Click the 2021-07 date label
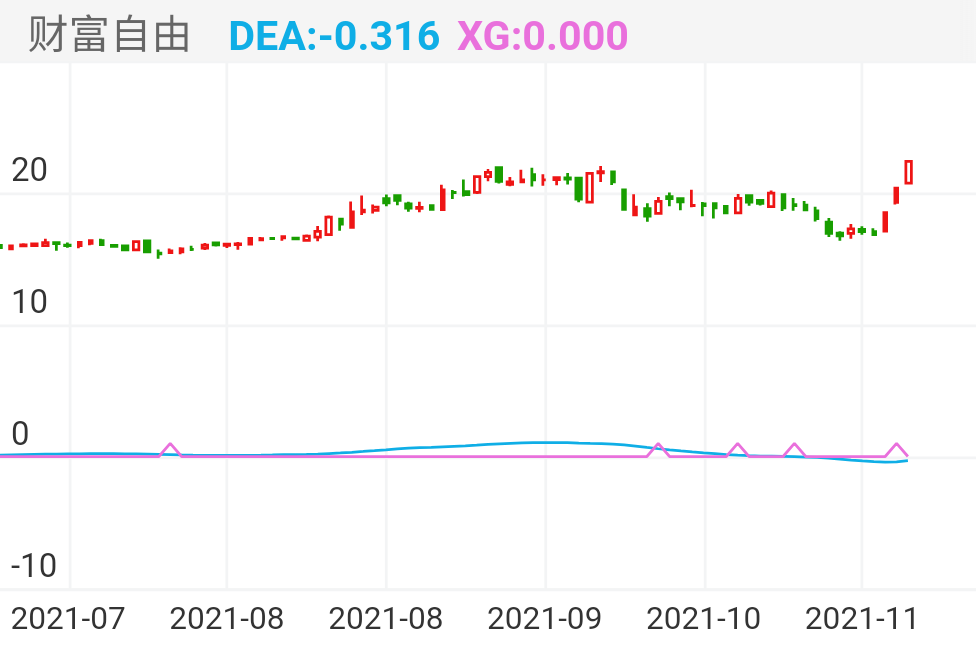This screenshot has height=649, width=976. (68, 619)
